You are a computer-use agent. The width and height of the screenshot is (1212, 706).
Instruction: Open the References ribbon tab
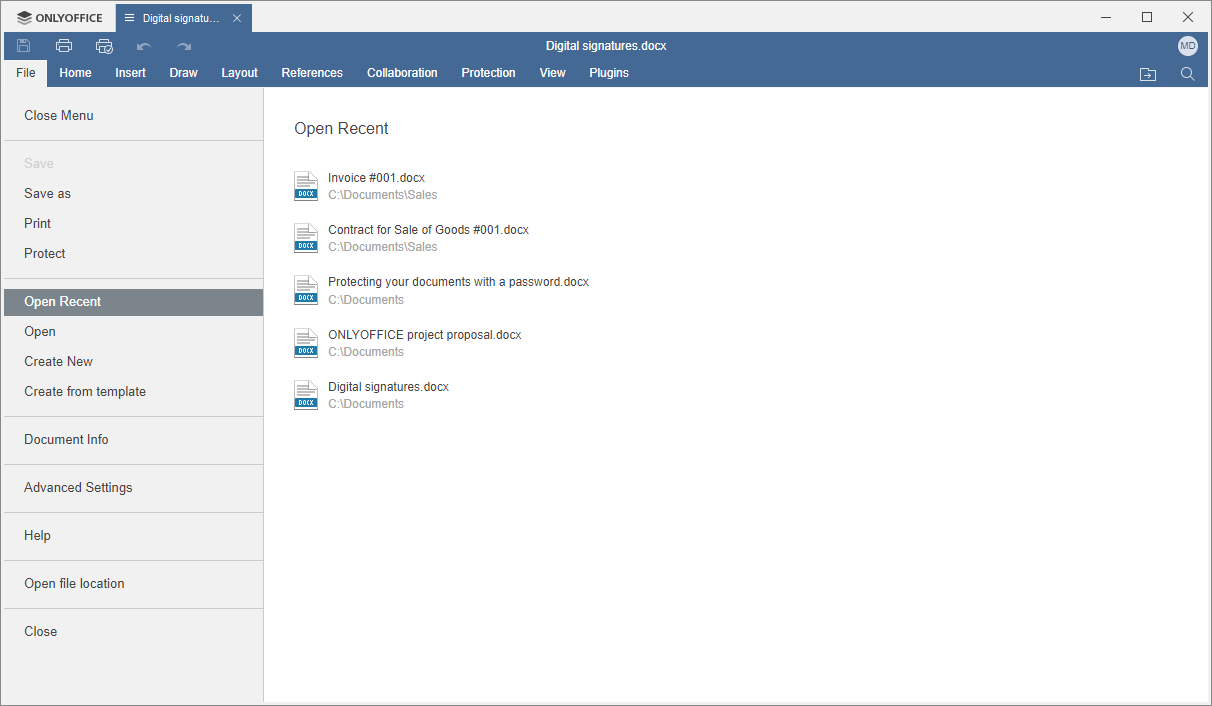pos(311,72)
